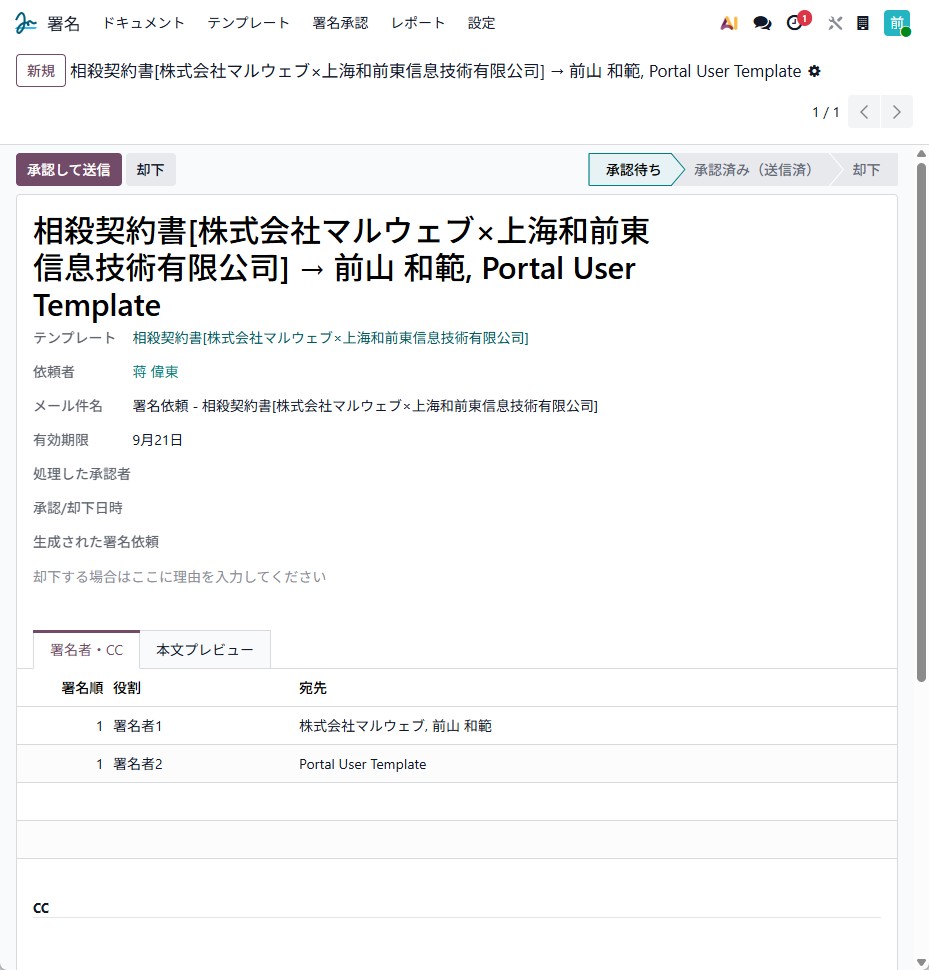Select the 却下 status stage

(866, 170)
